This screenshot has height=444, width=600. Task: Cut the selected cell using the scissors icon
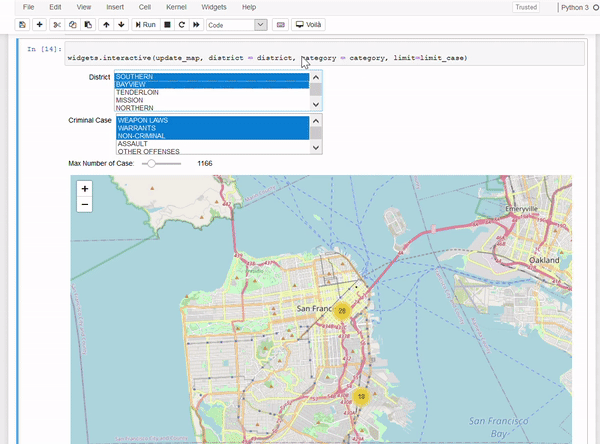[x=57, y=24]
